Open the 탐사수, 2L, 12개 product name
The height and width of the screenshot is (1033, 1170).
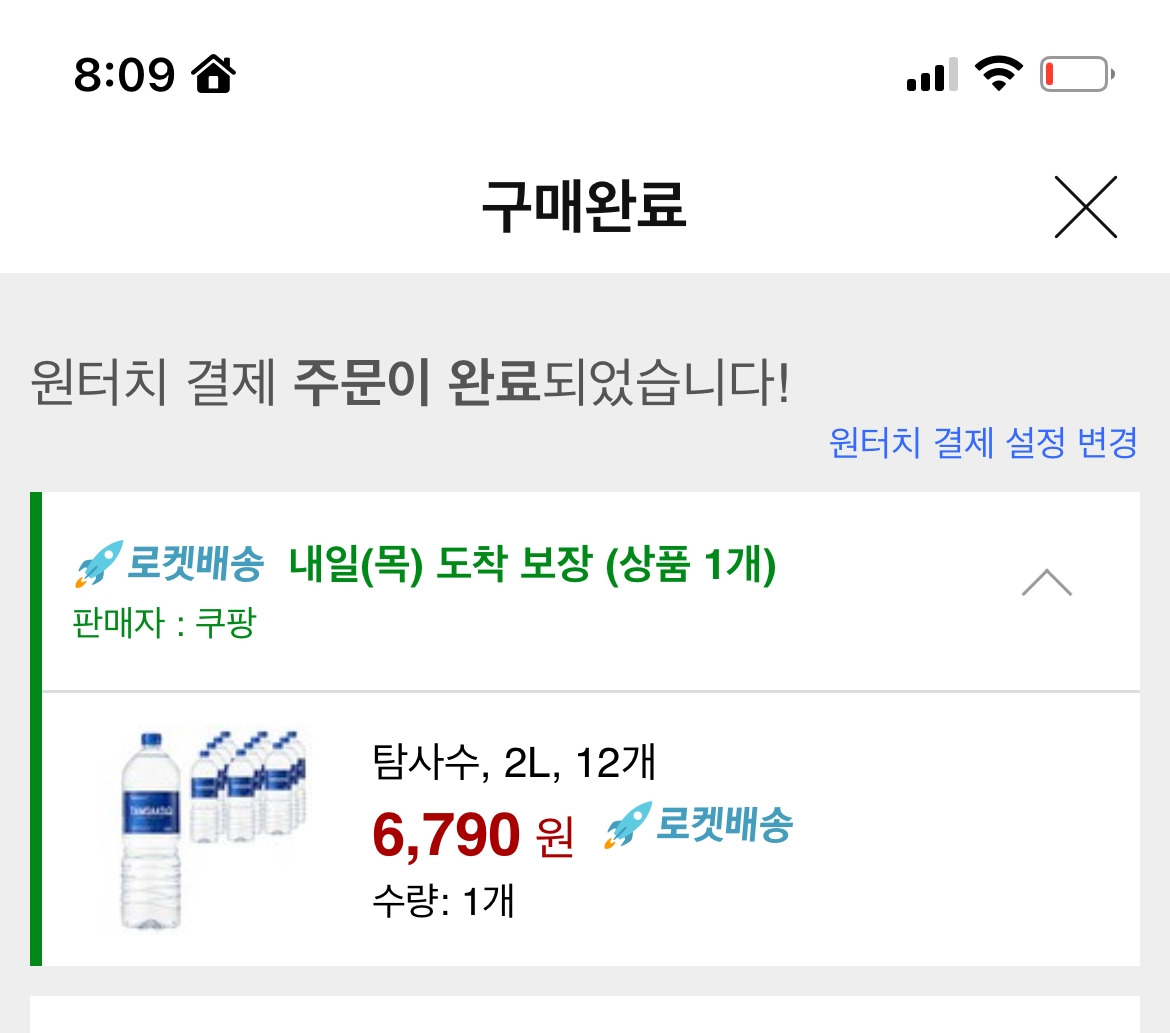[x=514, y=765]
